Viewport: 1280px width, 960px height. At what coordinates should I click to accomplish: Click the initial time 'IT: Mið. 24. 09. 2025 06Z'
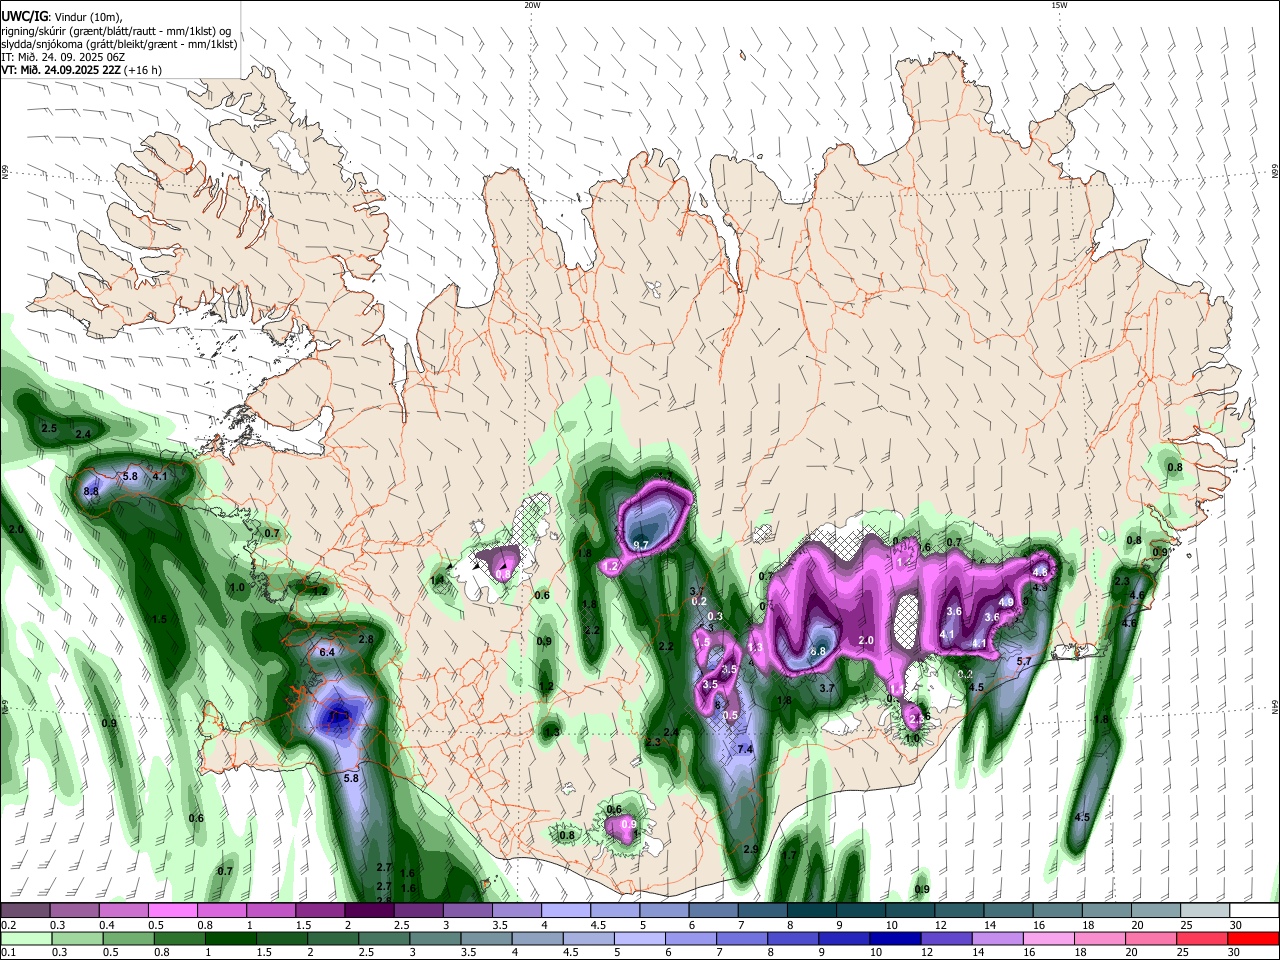pyautogui.click(x=63, y=57)
